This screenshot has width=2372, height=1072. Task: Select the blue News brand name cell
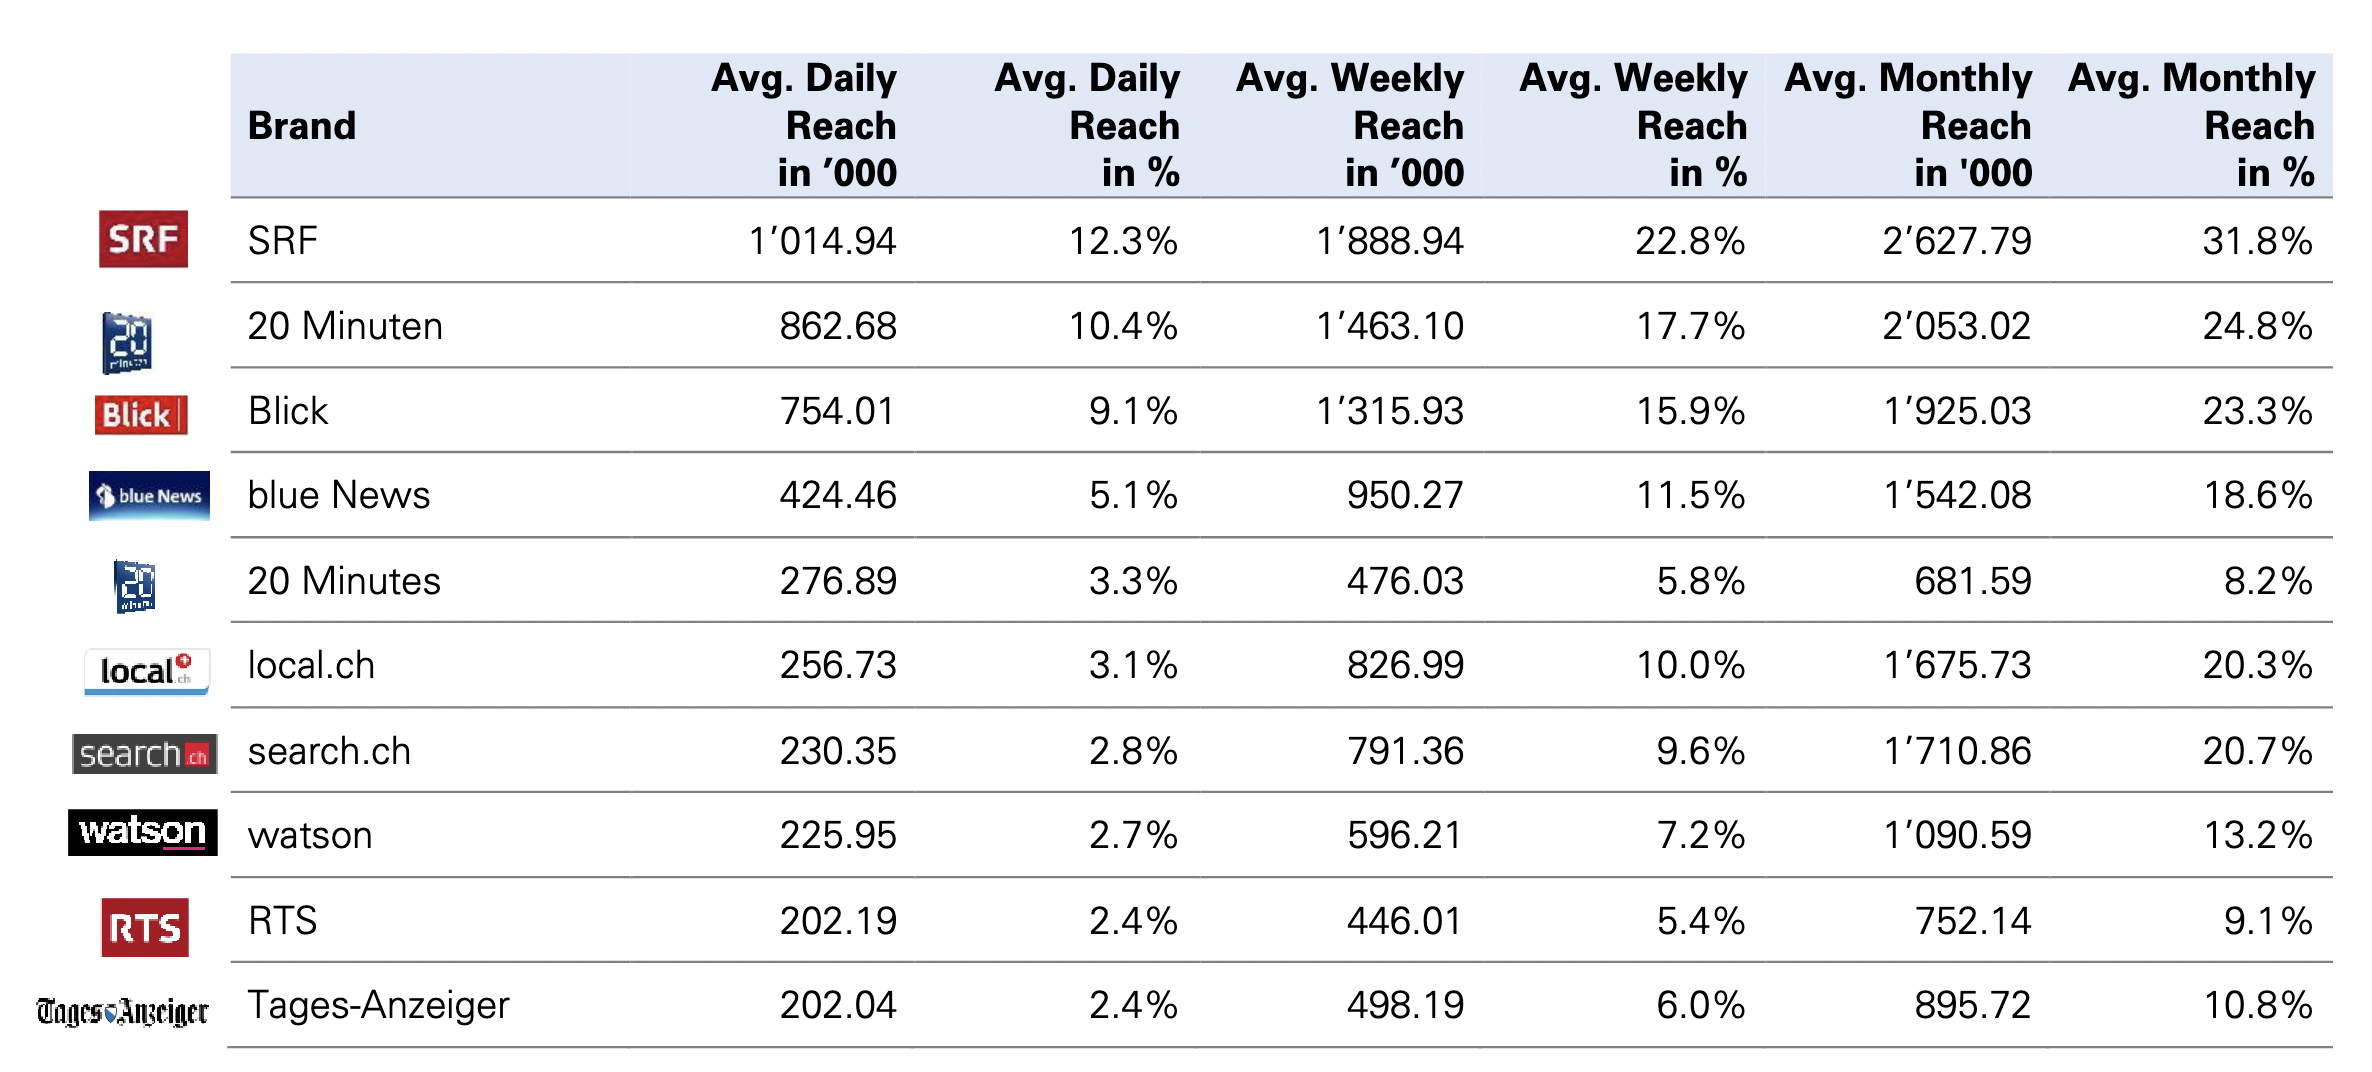339,495
